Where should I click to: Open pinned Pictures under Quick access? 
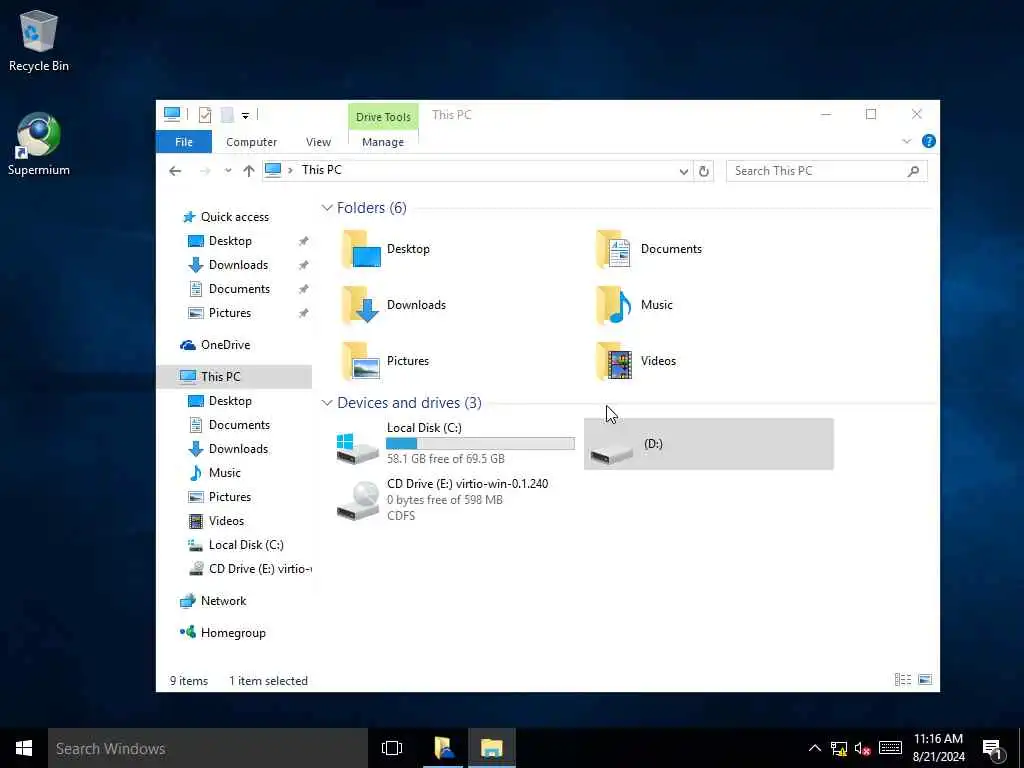click(x=229, y=313)
